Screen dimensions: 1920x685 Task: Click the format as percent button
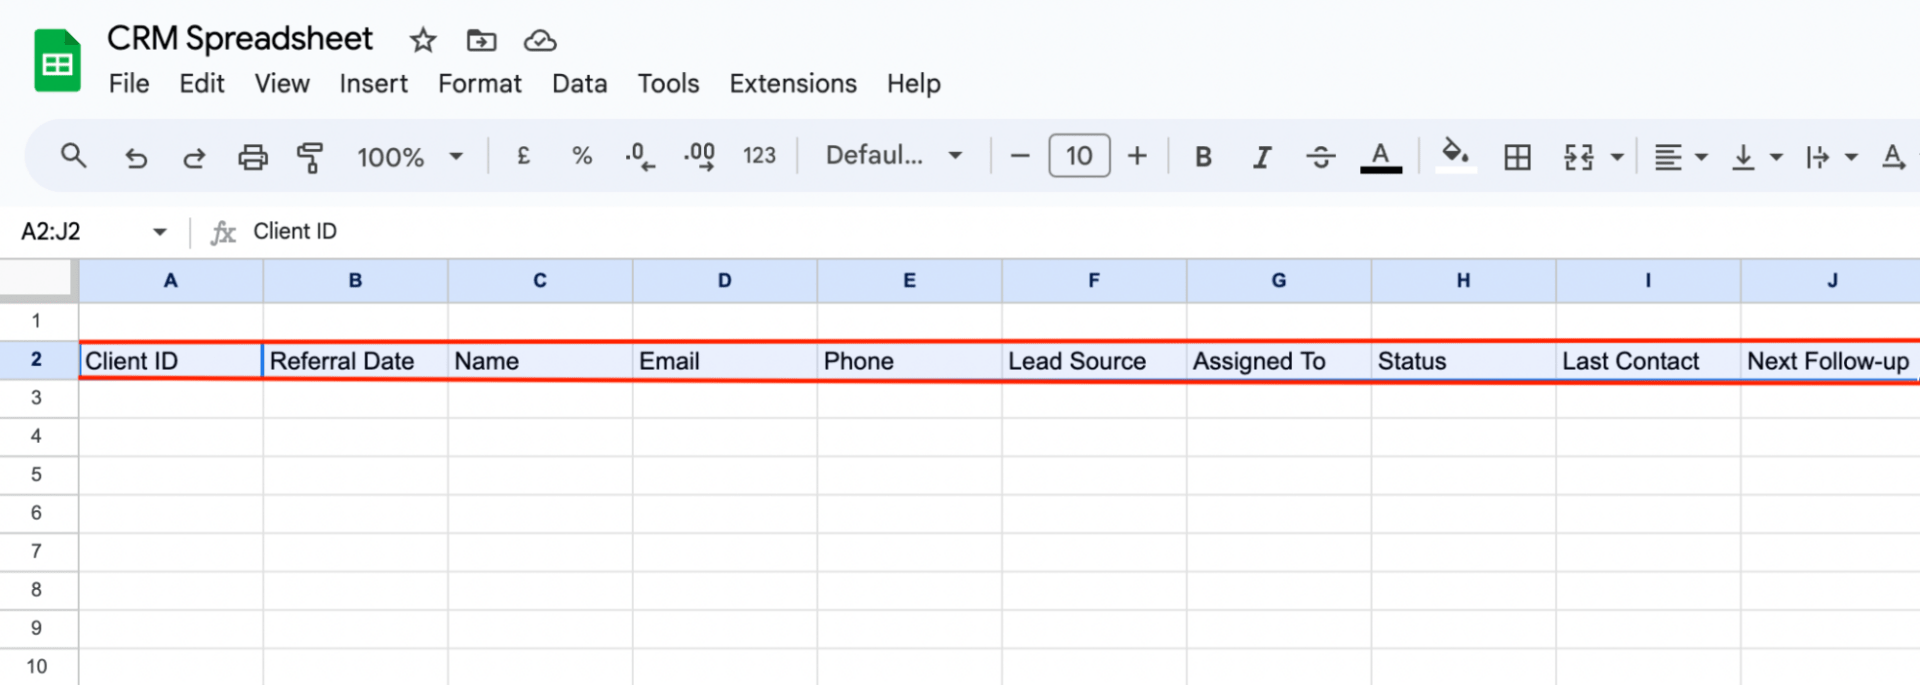tap(581, 156)
